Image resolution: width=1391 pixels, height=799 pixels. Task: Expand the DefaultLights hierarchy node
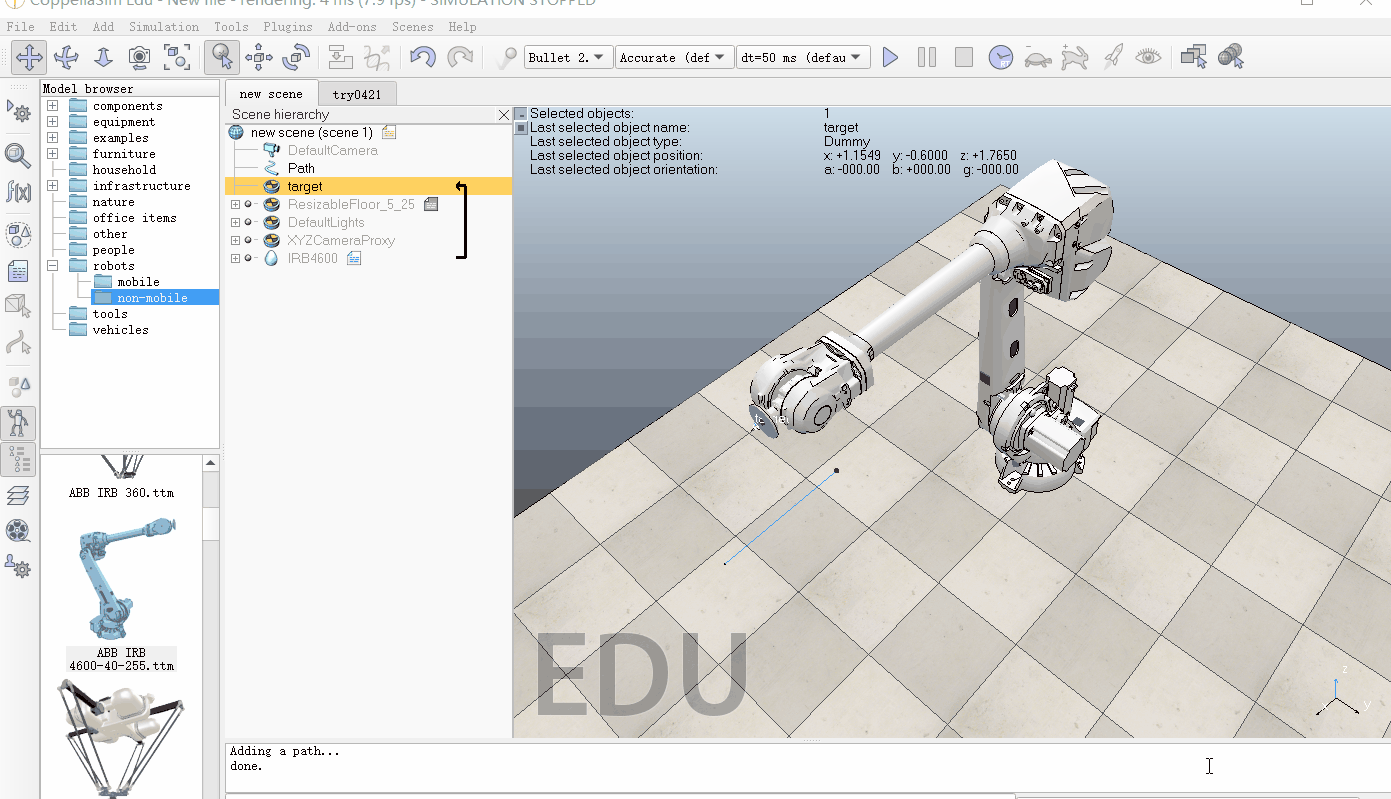tap(235, 222)
